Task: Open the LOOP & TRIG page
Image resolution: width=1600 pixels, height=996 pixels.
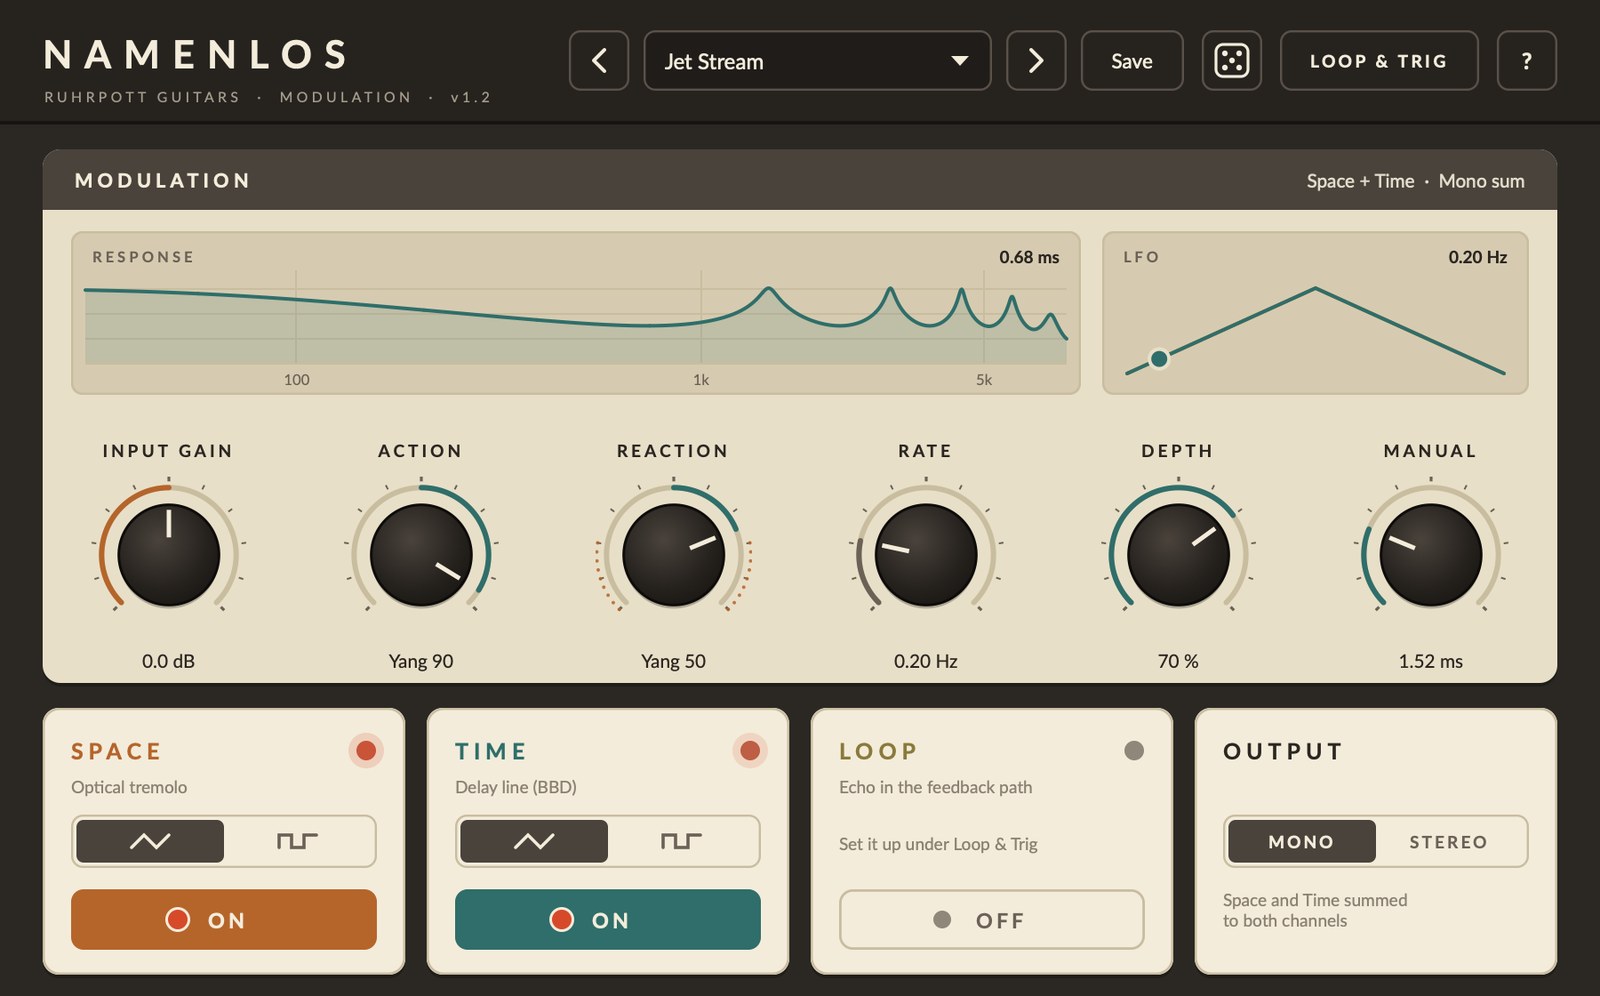Action: coord(1379,61)
